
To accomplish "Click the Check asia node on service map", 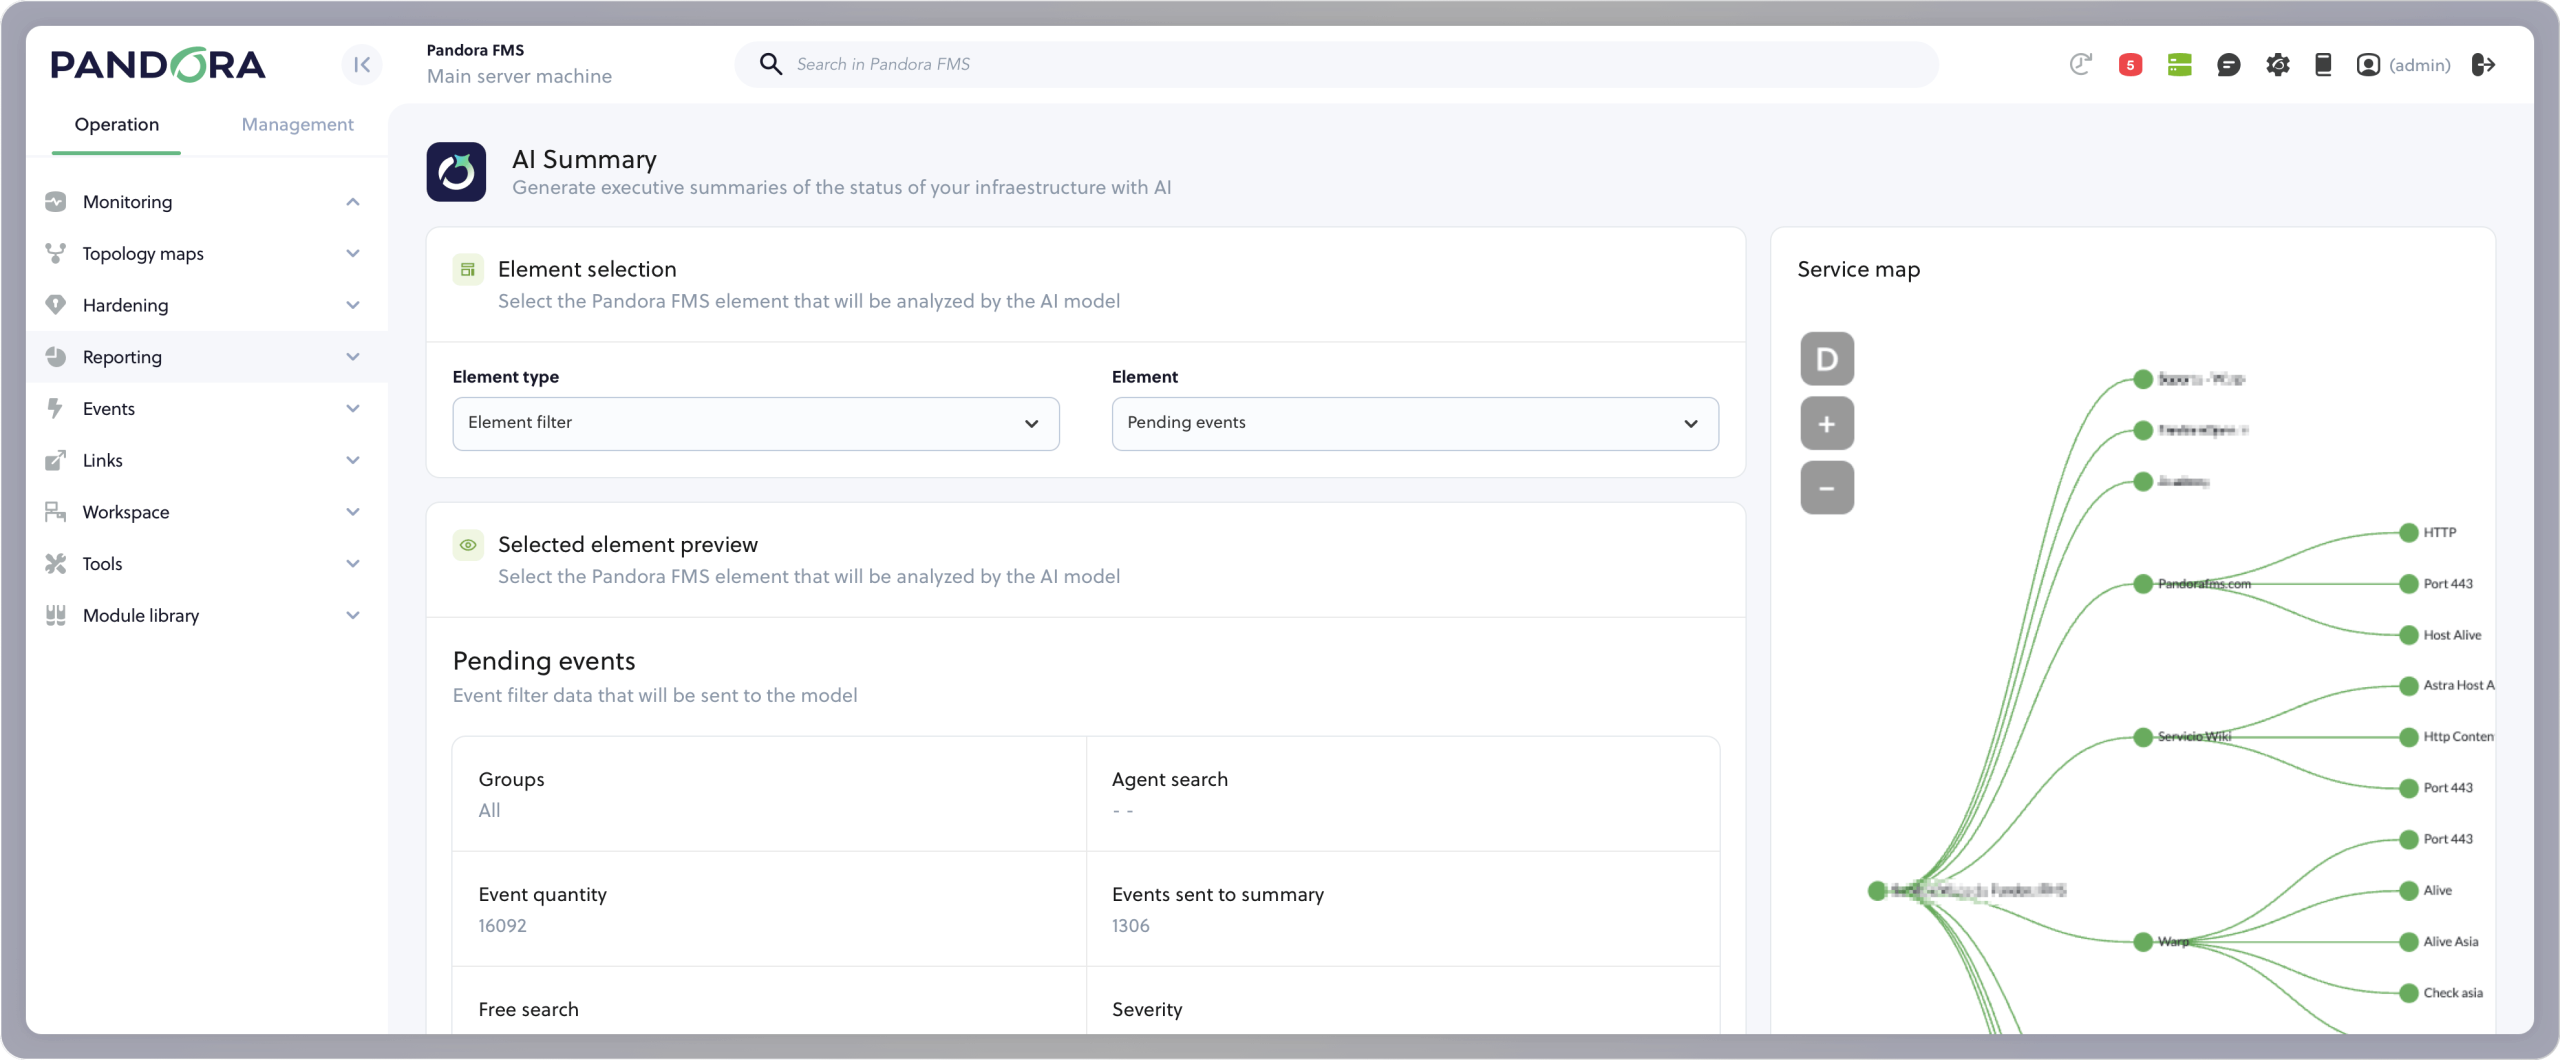I will click(x=2409, y=993).
